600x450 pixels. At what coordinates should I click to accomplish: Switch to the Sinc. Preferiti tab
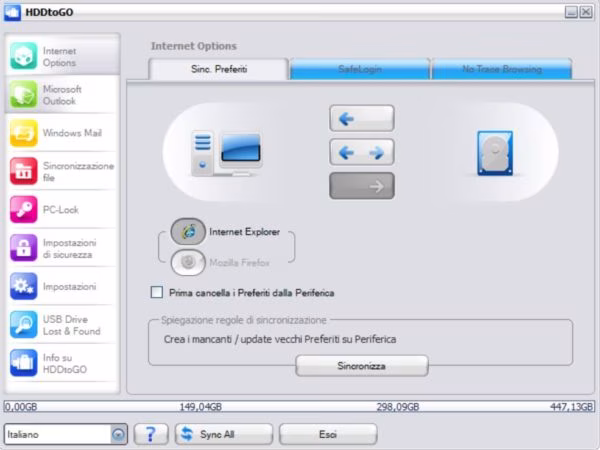[x=218, y=69]
